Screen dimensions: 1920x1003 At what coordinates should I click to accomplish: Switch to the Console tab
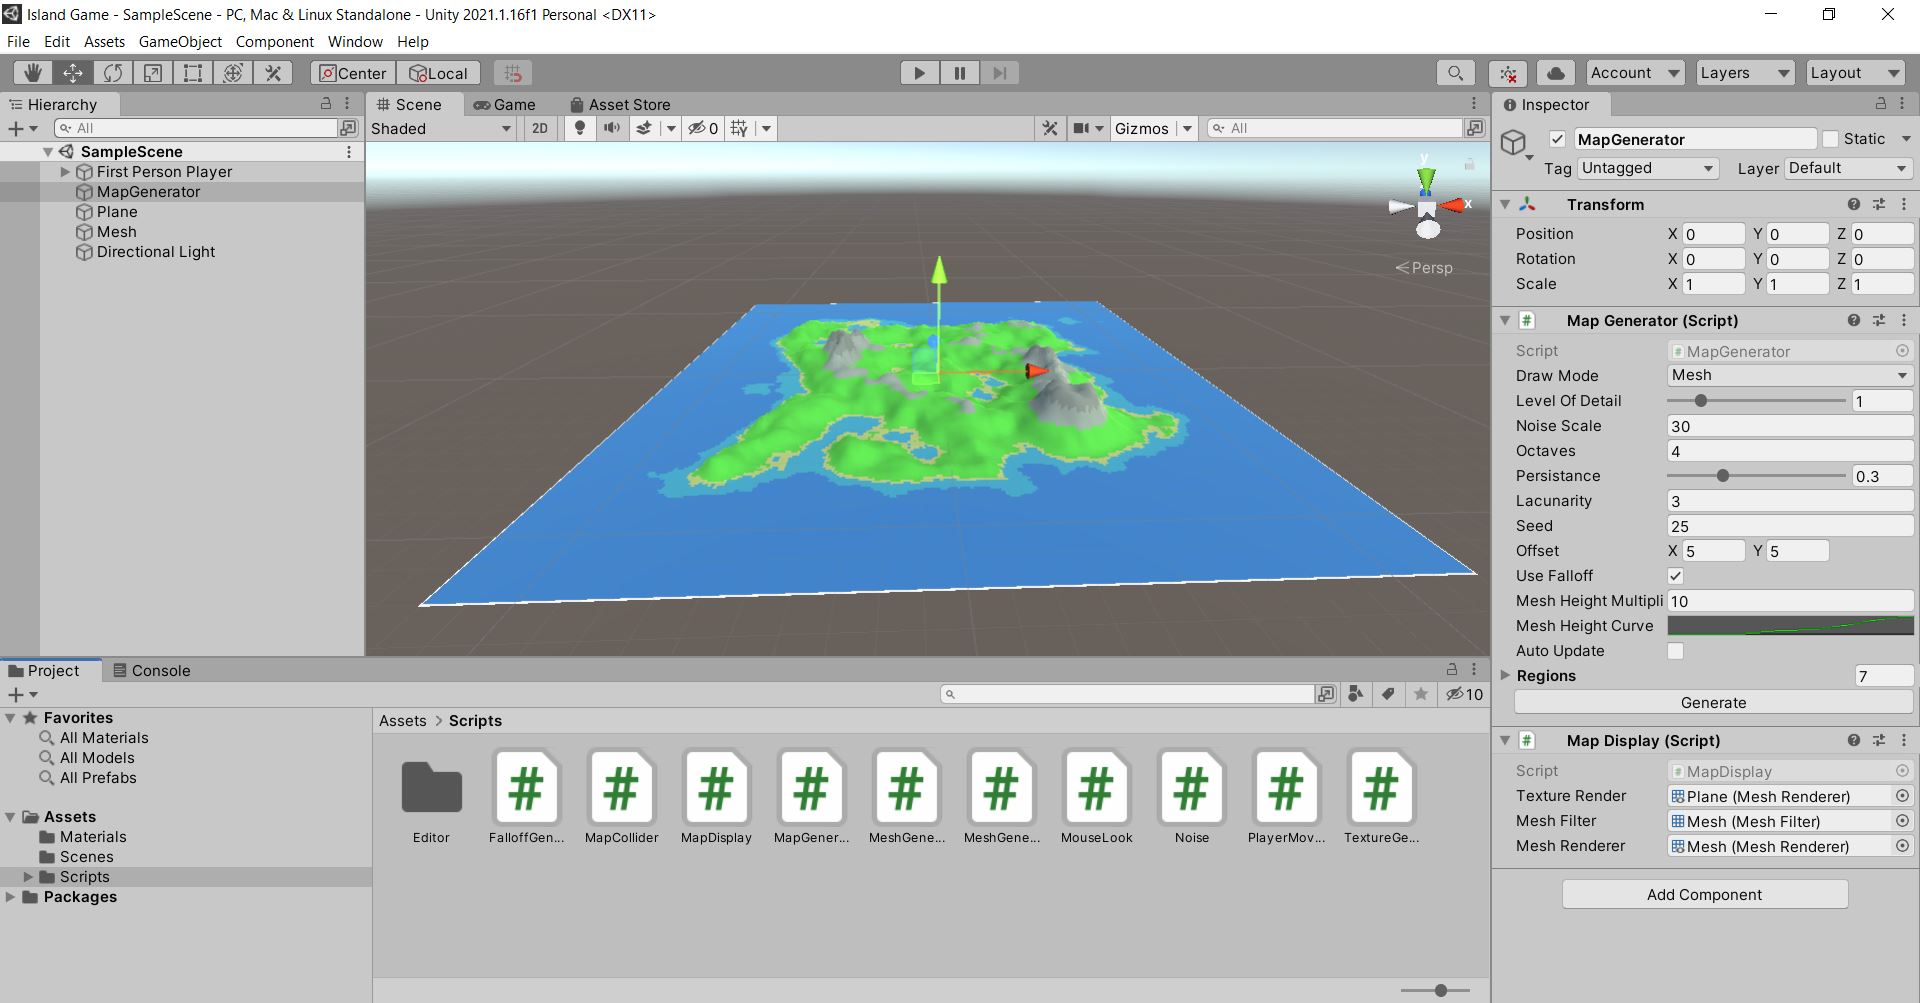click(151, 670)
